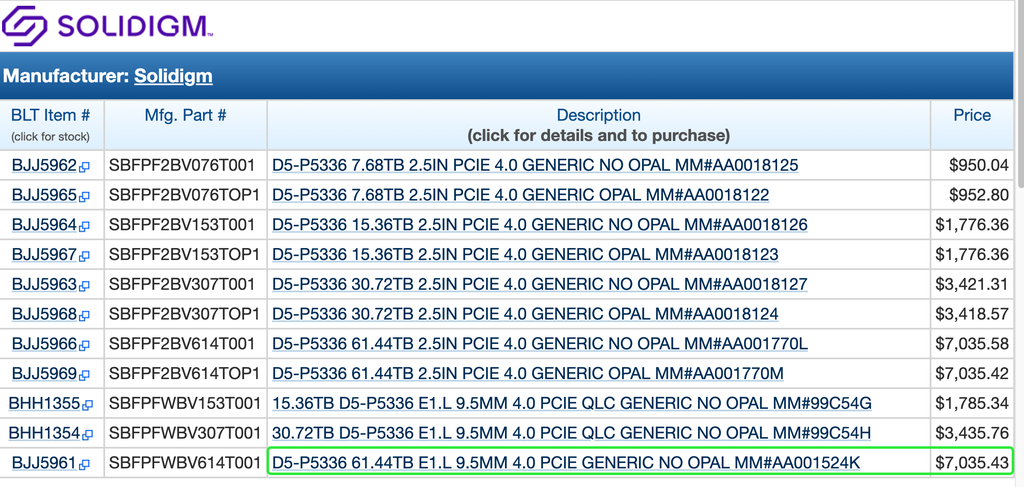Check stock for item BJJ5969
The height and width of the screenshot is (487, 1024).
click(x=44, y=375)
